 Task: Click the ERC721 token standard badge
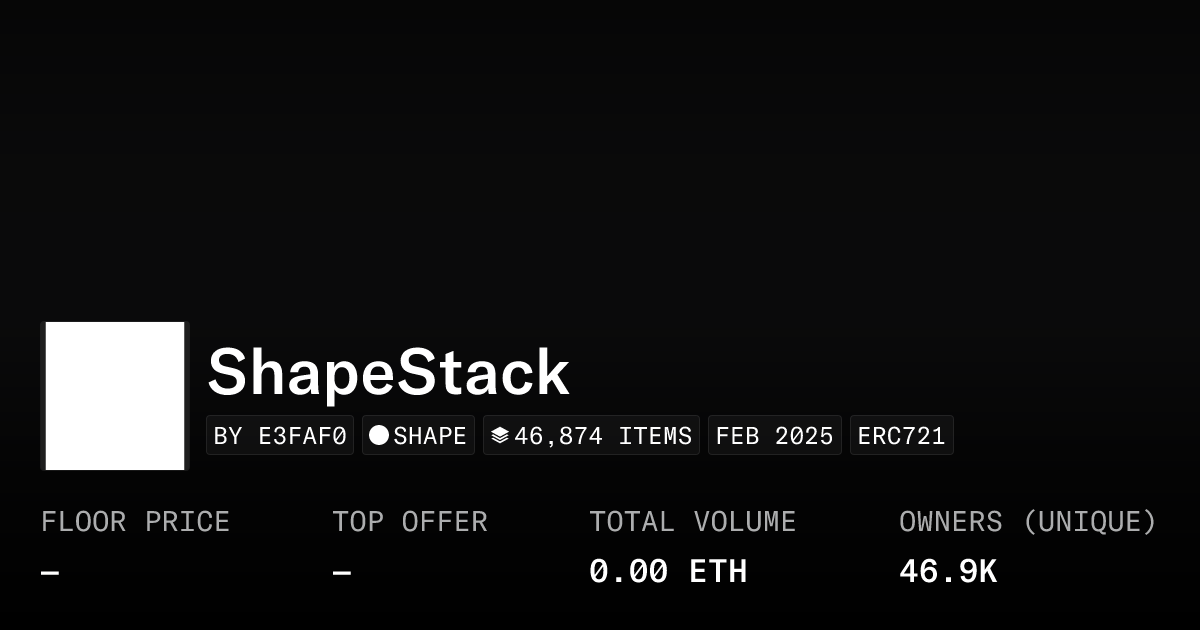(901, 436)
